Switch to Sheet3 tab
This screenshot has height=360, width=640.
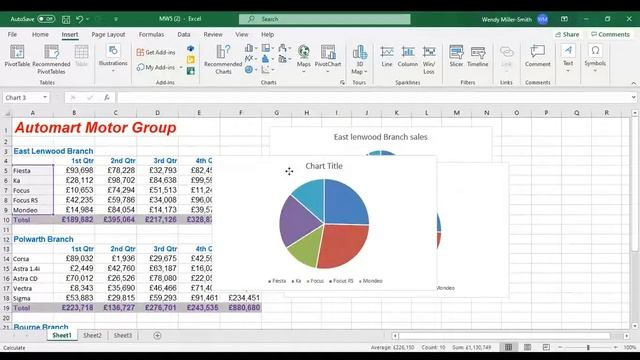tap(123, 336)
